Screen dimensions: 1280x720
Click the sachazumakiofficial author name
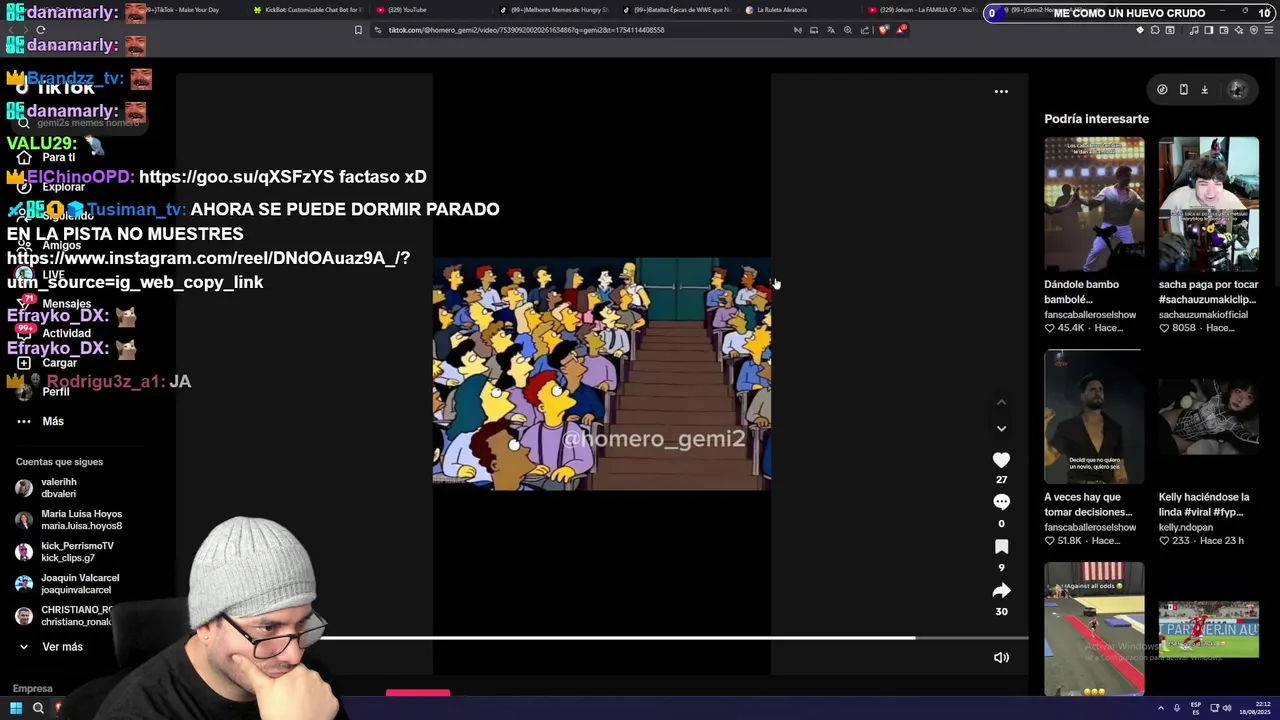pos(1203,315)
